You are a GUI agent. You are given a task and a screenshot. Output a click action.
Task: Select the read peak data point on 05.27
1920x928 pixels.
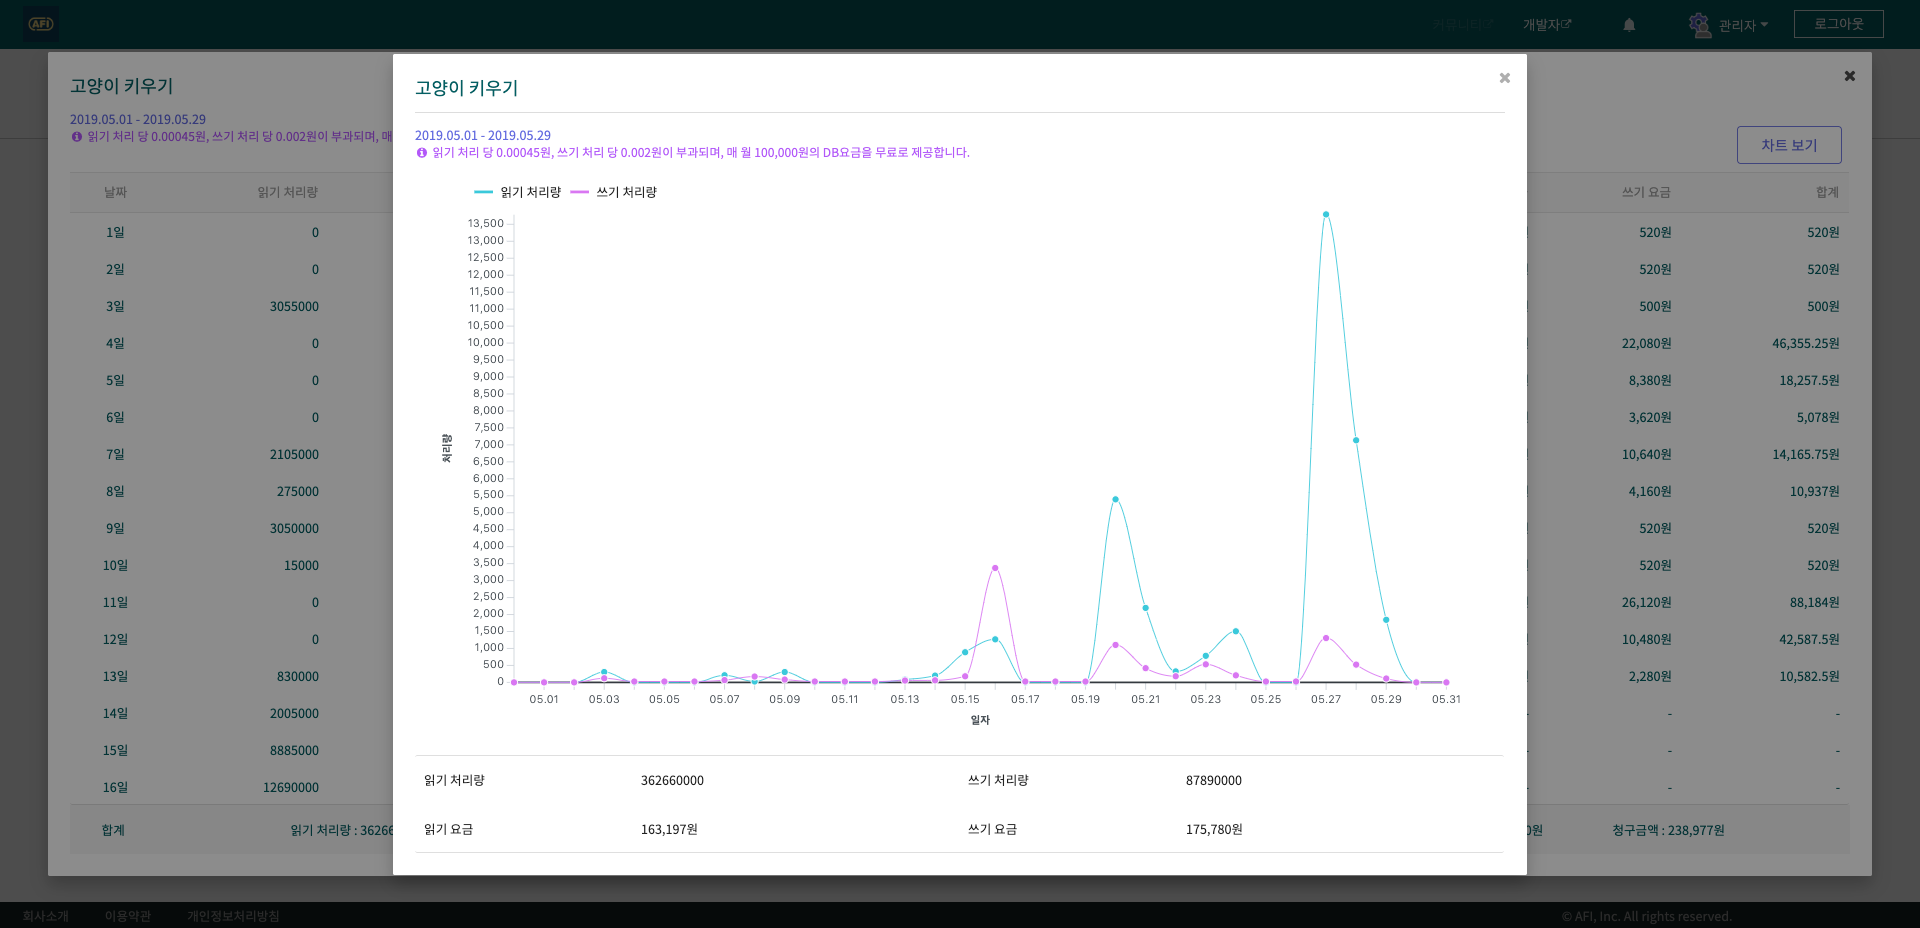coord(1326,214)
